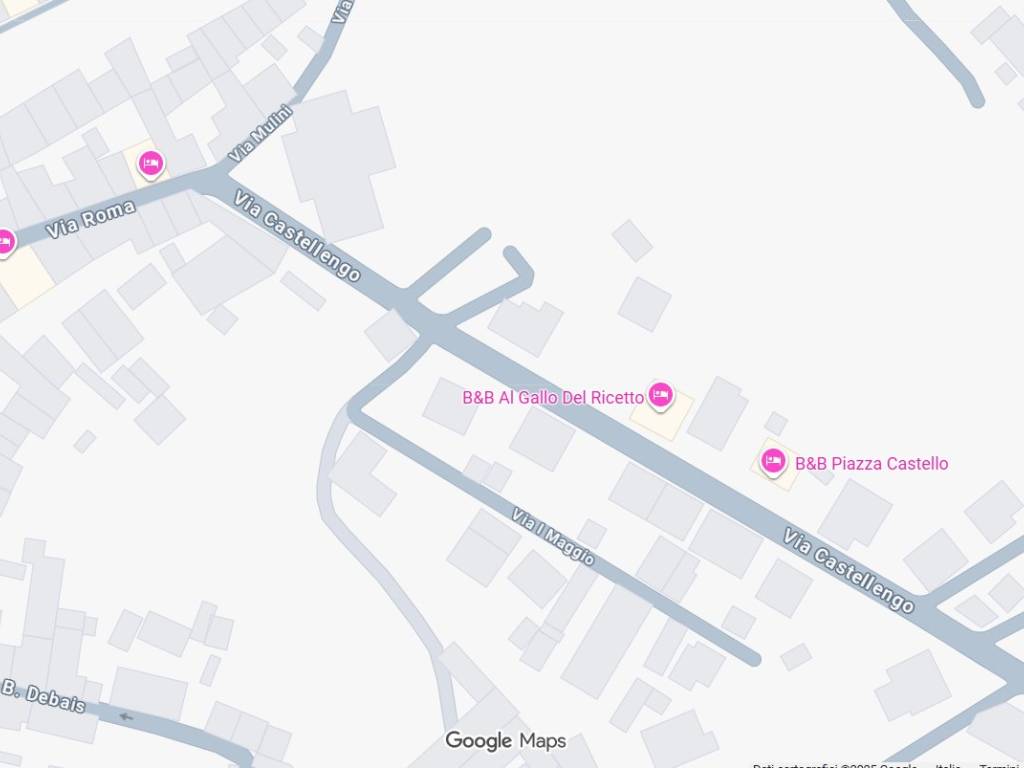Image resolution: width=1024 pixels, height=768 pixels.
Task: Select the upper Via Castellengo label near Via Roma
Action: [x=297, y=236]
